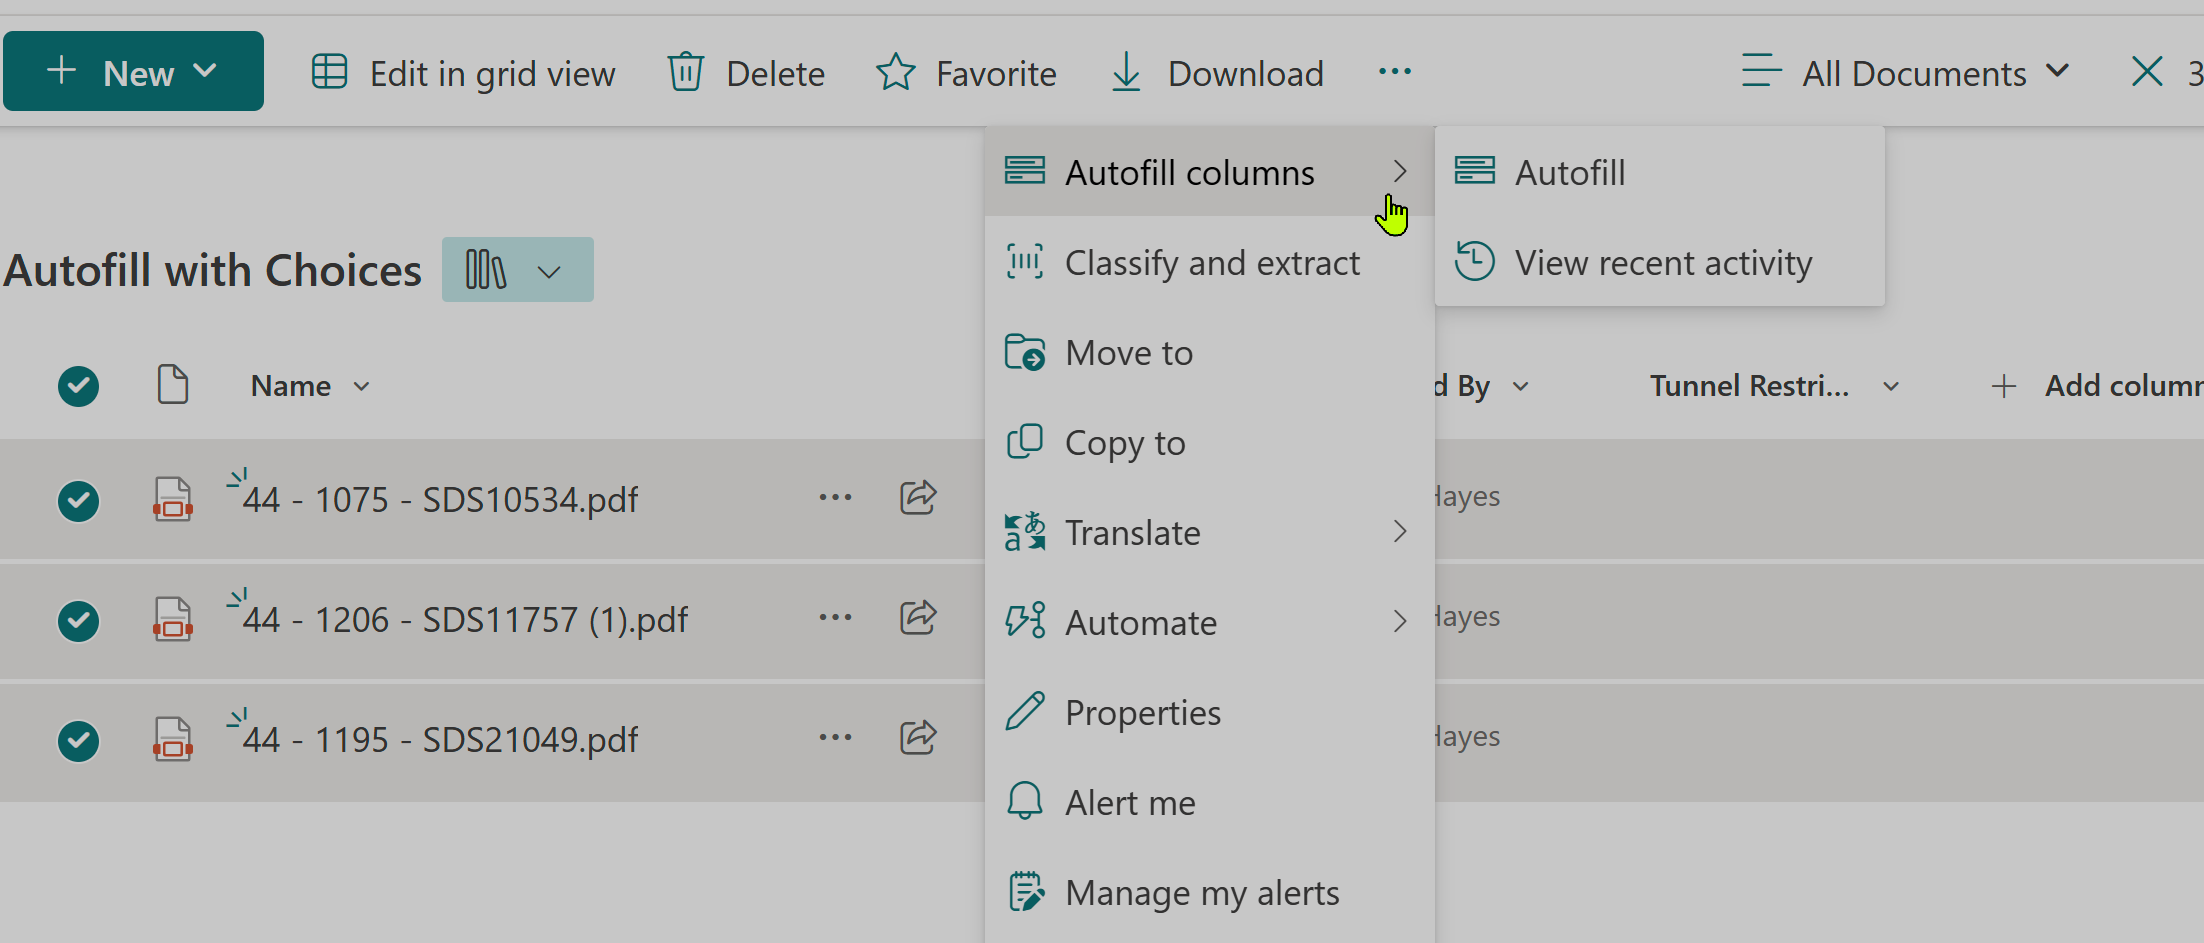Share 44 - 1206 - SDS11757 (1).pdf
This screenshot has width=2204, height=943.
tap(918, 617)
